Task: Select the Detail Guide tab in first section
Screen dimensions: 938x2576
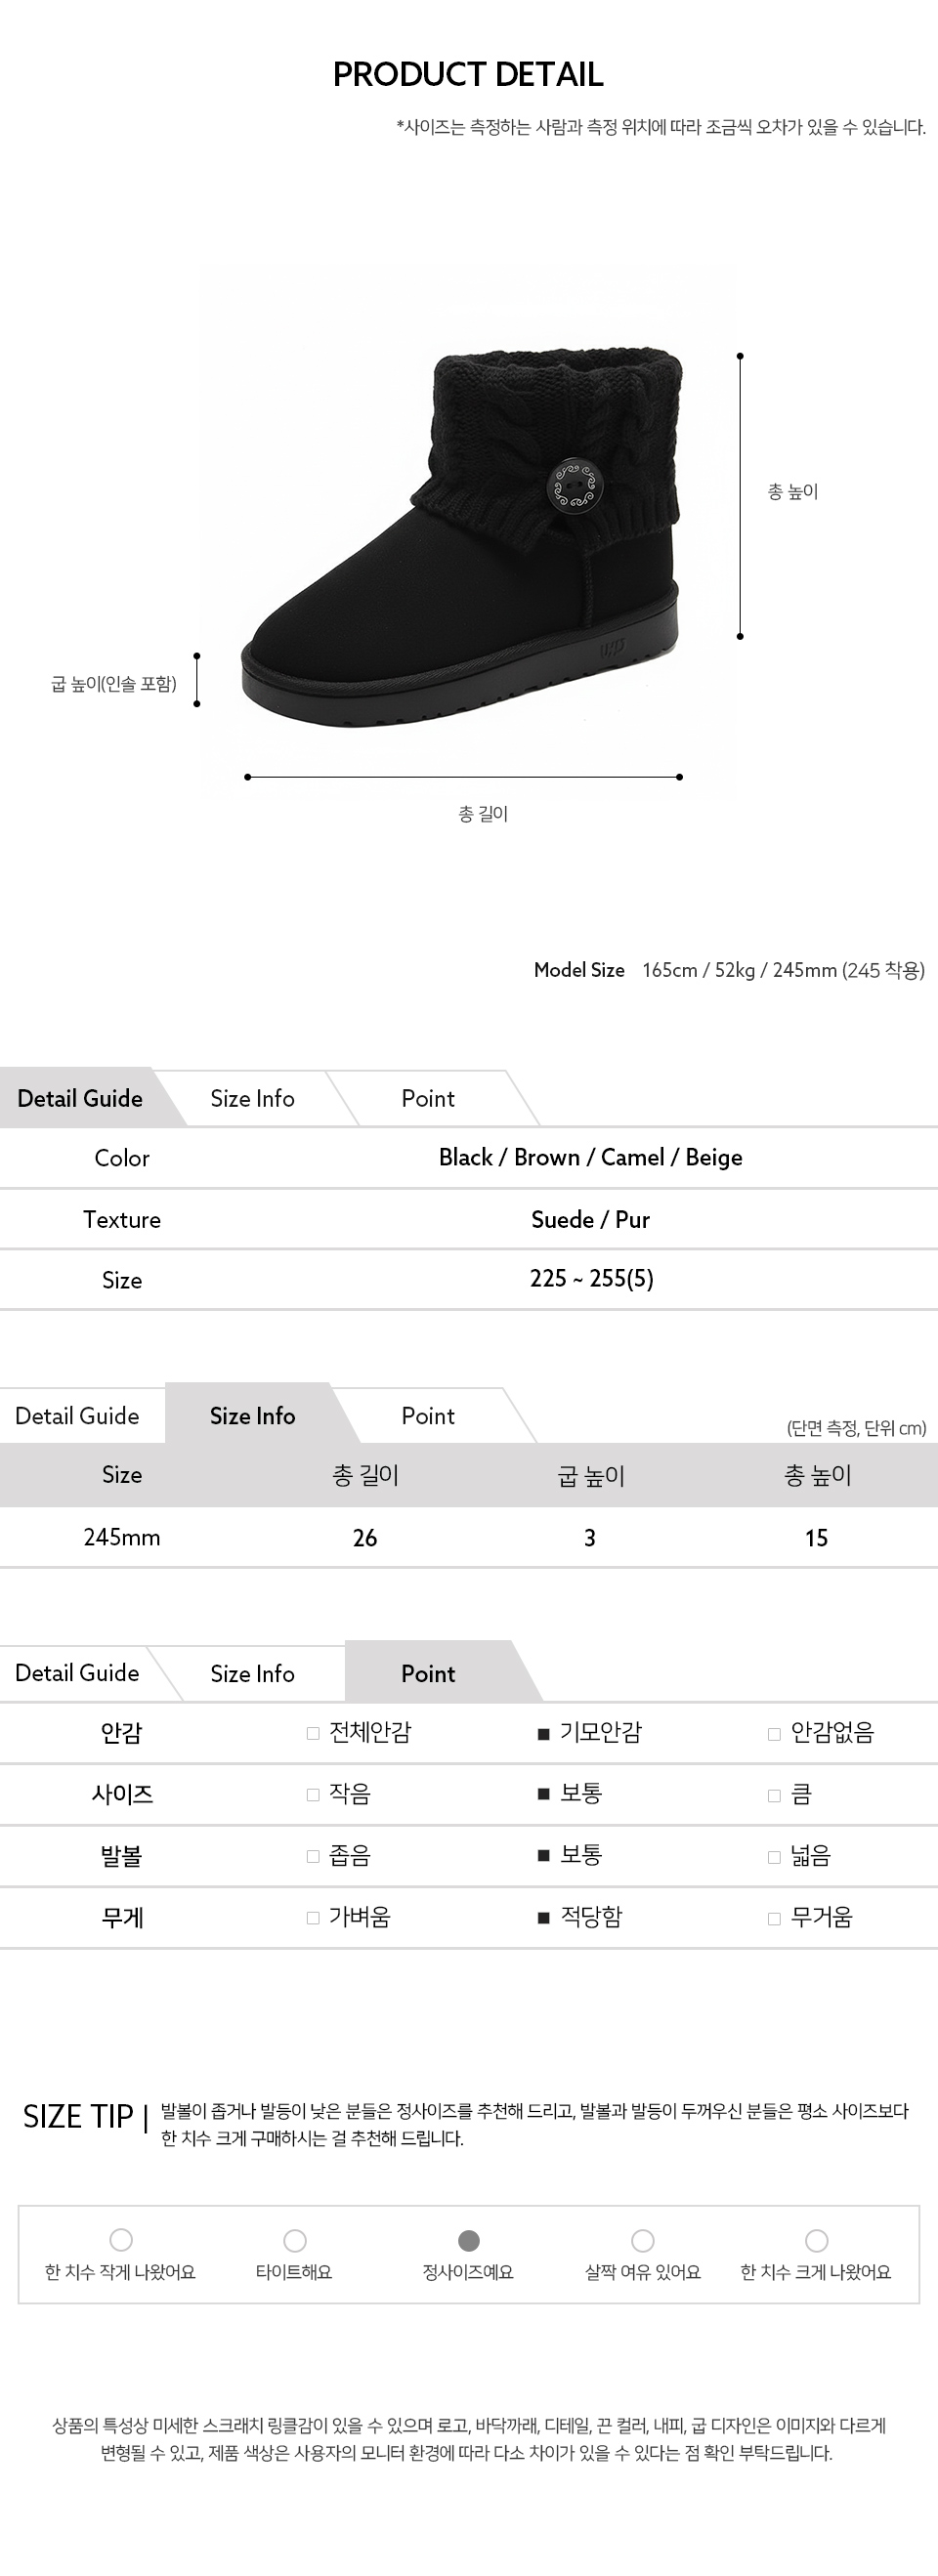Action: (80, 1098)
